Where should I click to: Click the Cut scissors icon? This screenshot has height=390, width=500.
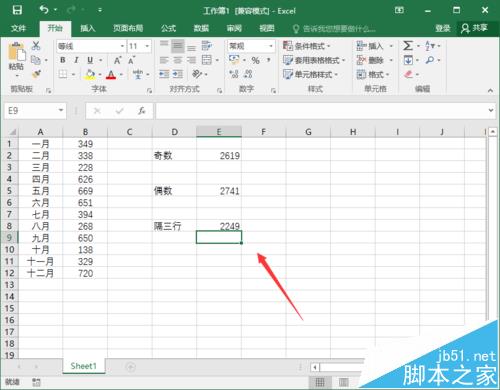click(x=36, y=46)
